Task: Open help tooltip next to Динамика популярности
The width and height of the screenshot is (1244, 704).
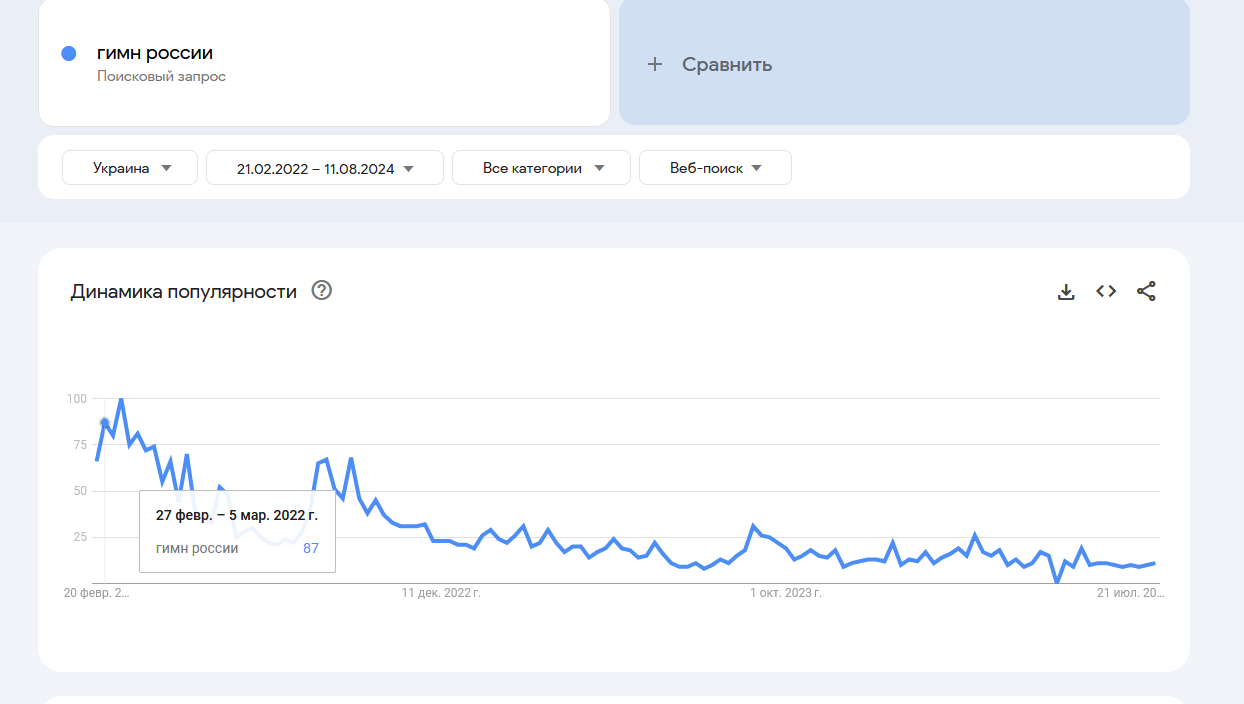Action: tap(321, 291)
